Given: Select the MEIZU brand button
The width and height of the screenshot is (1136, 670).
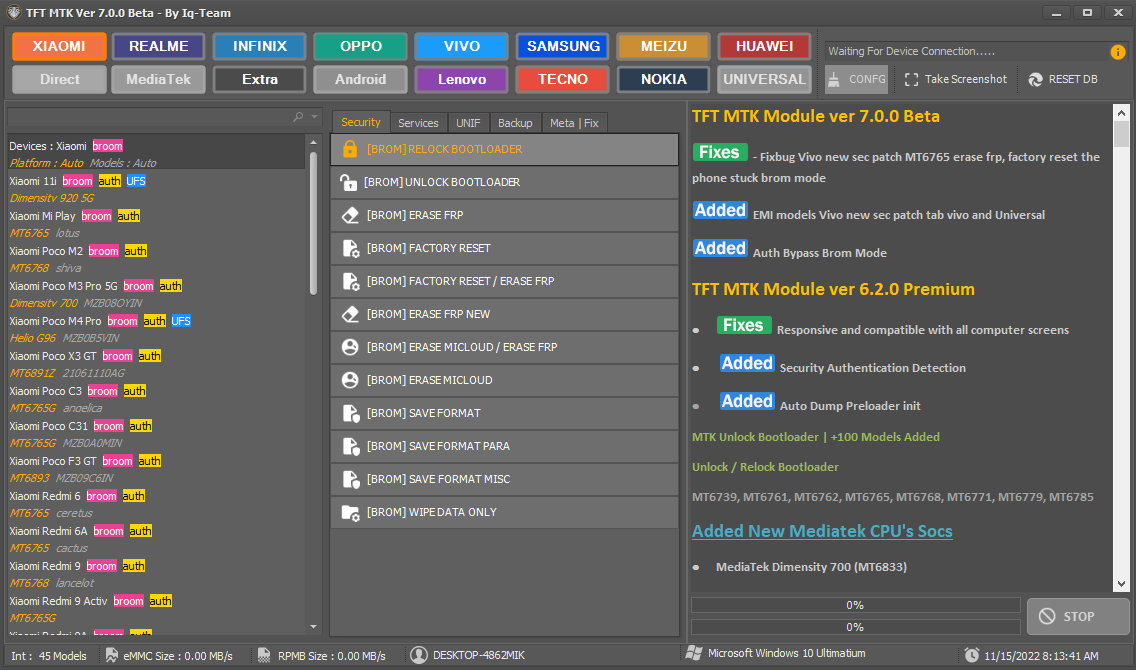Looking at the screenshot, I should pos(664,46).
